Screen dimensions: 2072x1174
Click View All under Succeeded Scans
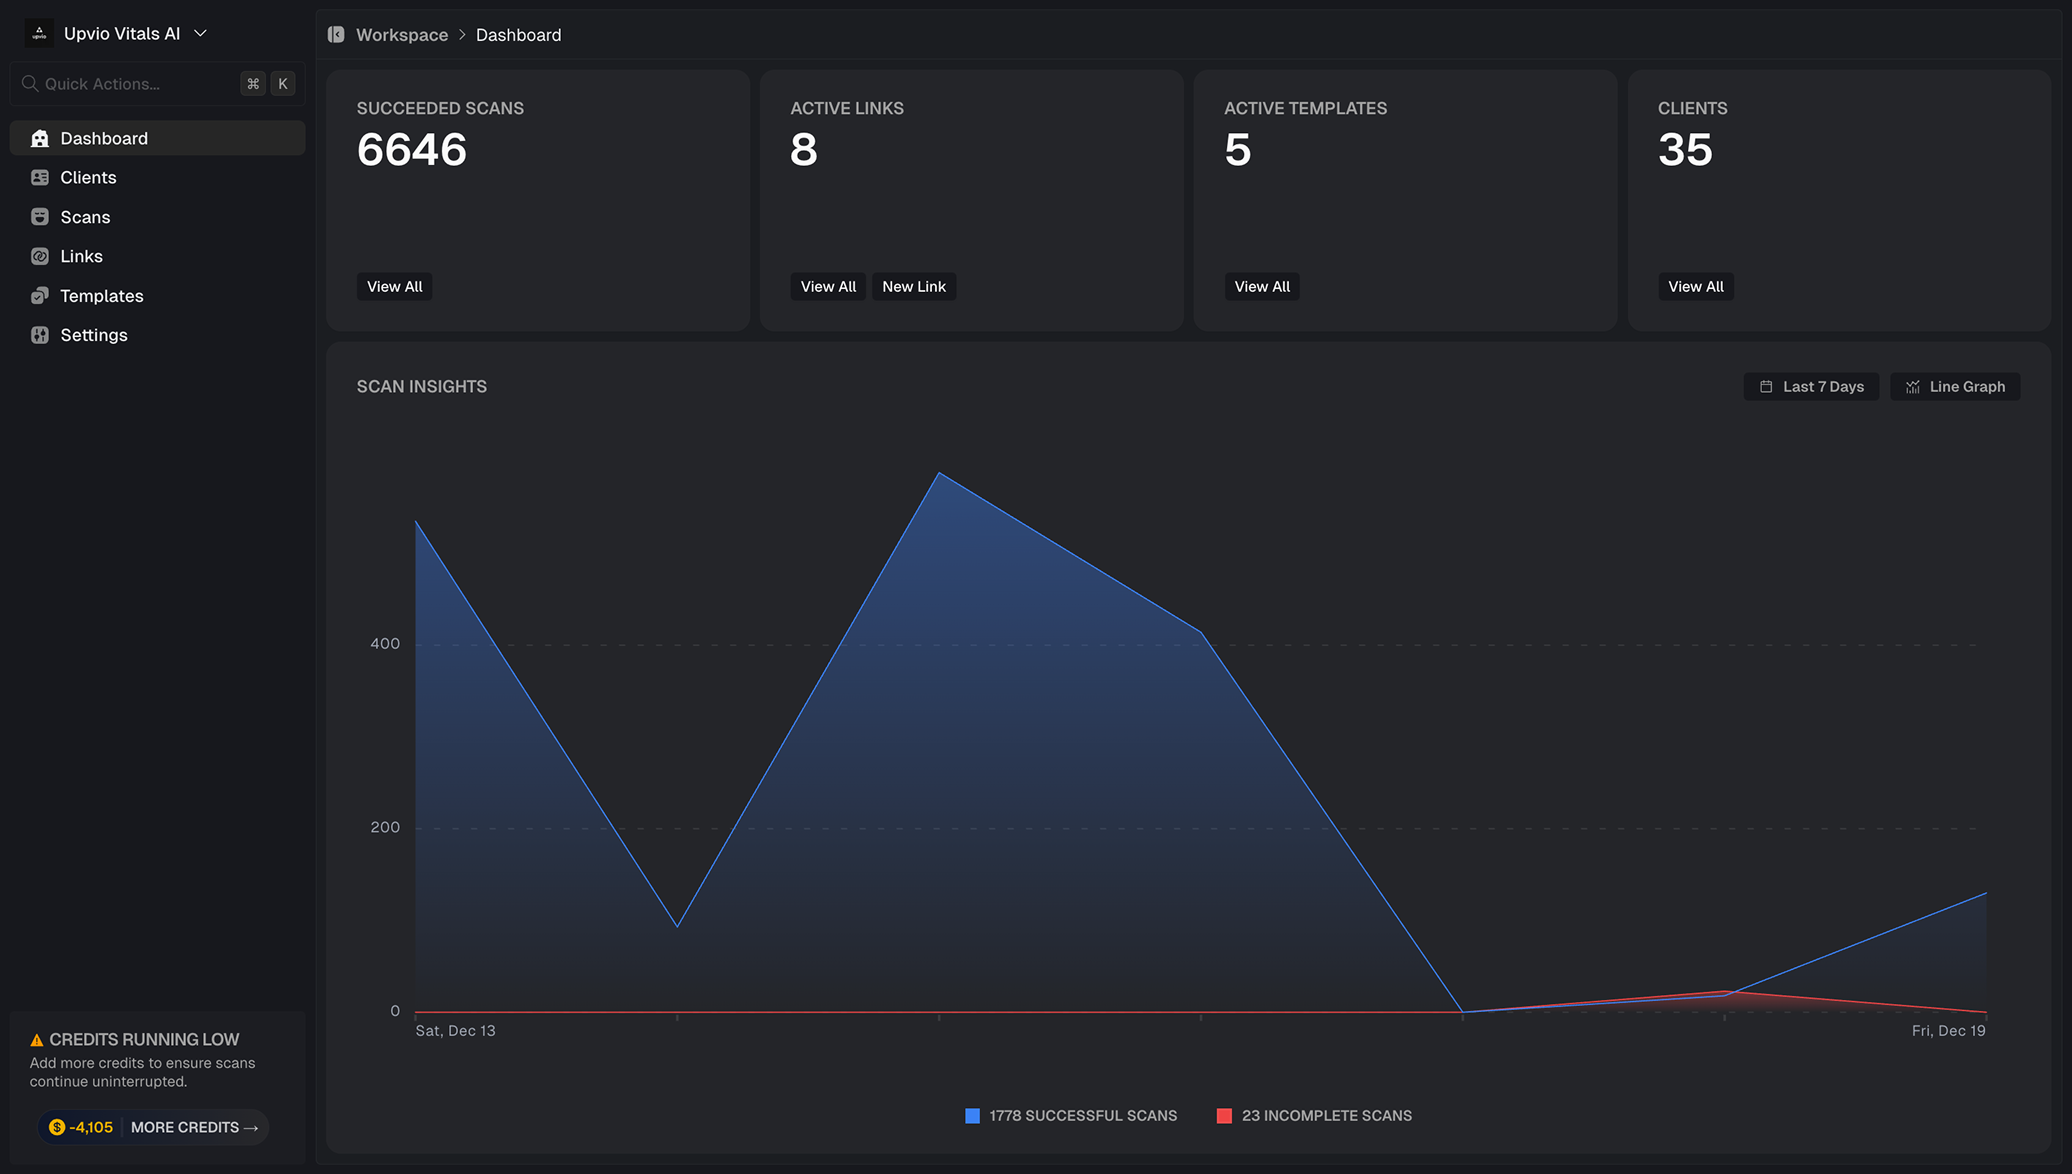(x=394, y=287)
